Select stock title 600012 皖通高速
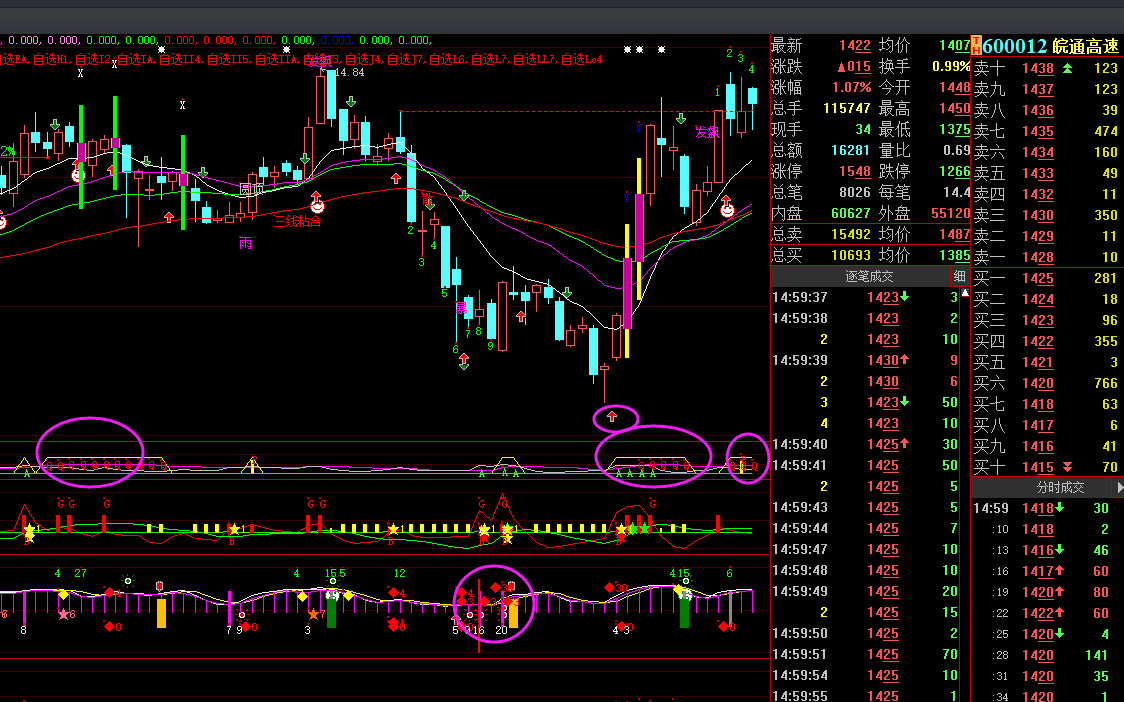 (x=1050, y=47)
